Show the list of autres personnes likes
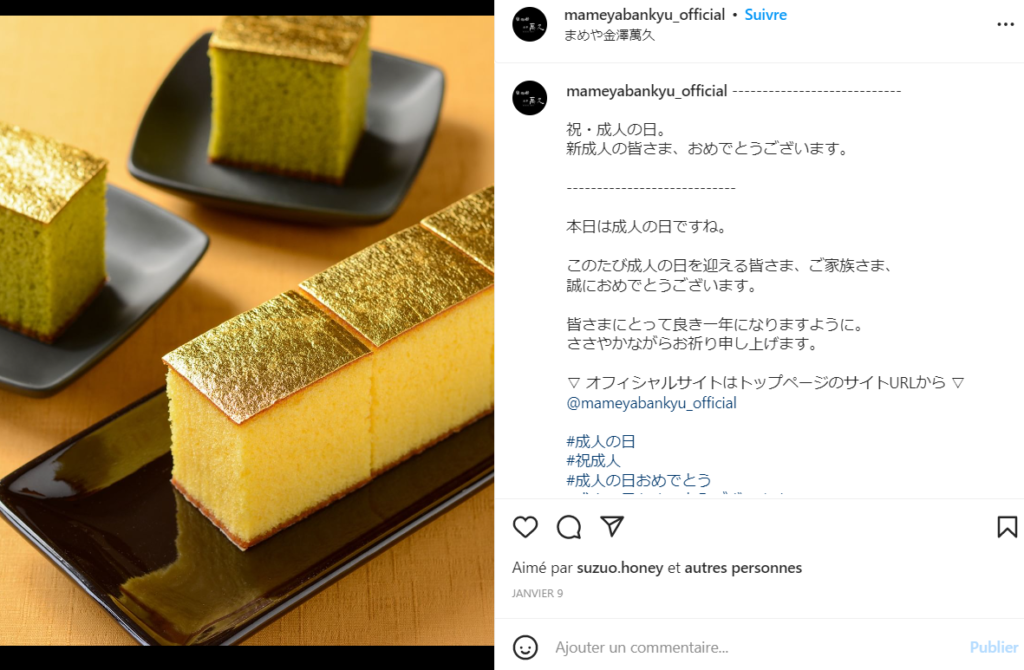 [743, 568]
